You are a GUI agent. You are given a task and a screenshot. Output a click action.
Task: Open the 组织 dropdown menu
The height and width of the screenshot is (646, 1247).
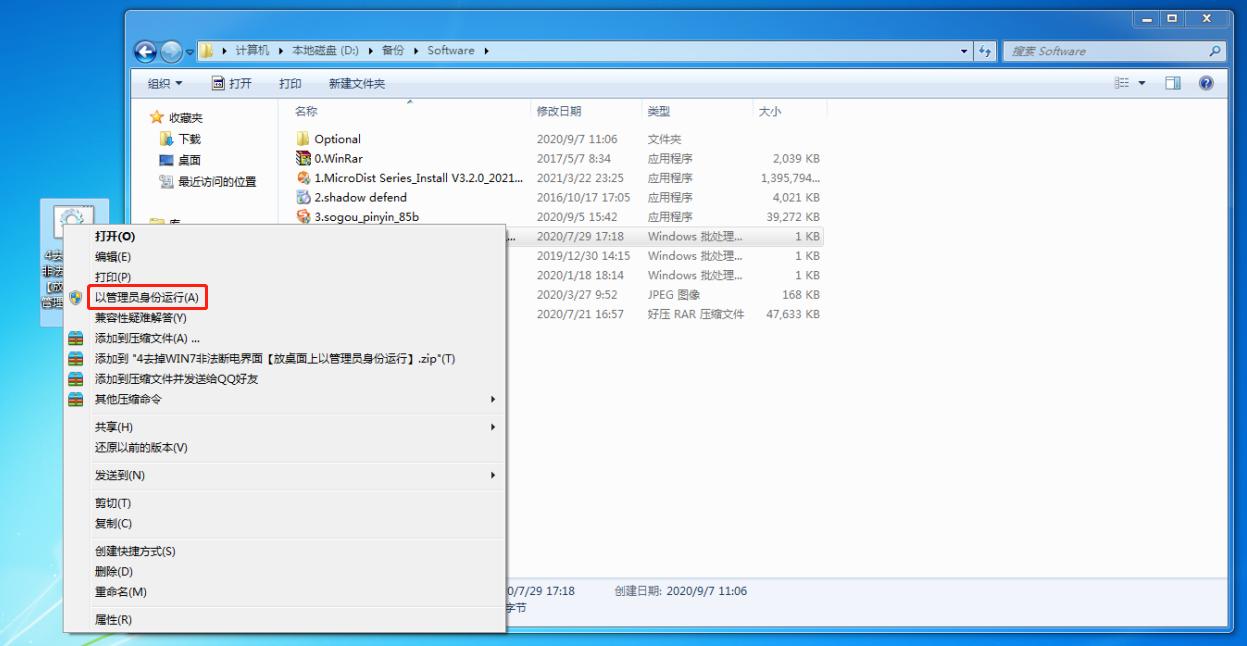click(x=165, y=84)
